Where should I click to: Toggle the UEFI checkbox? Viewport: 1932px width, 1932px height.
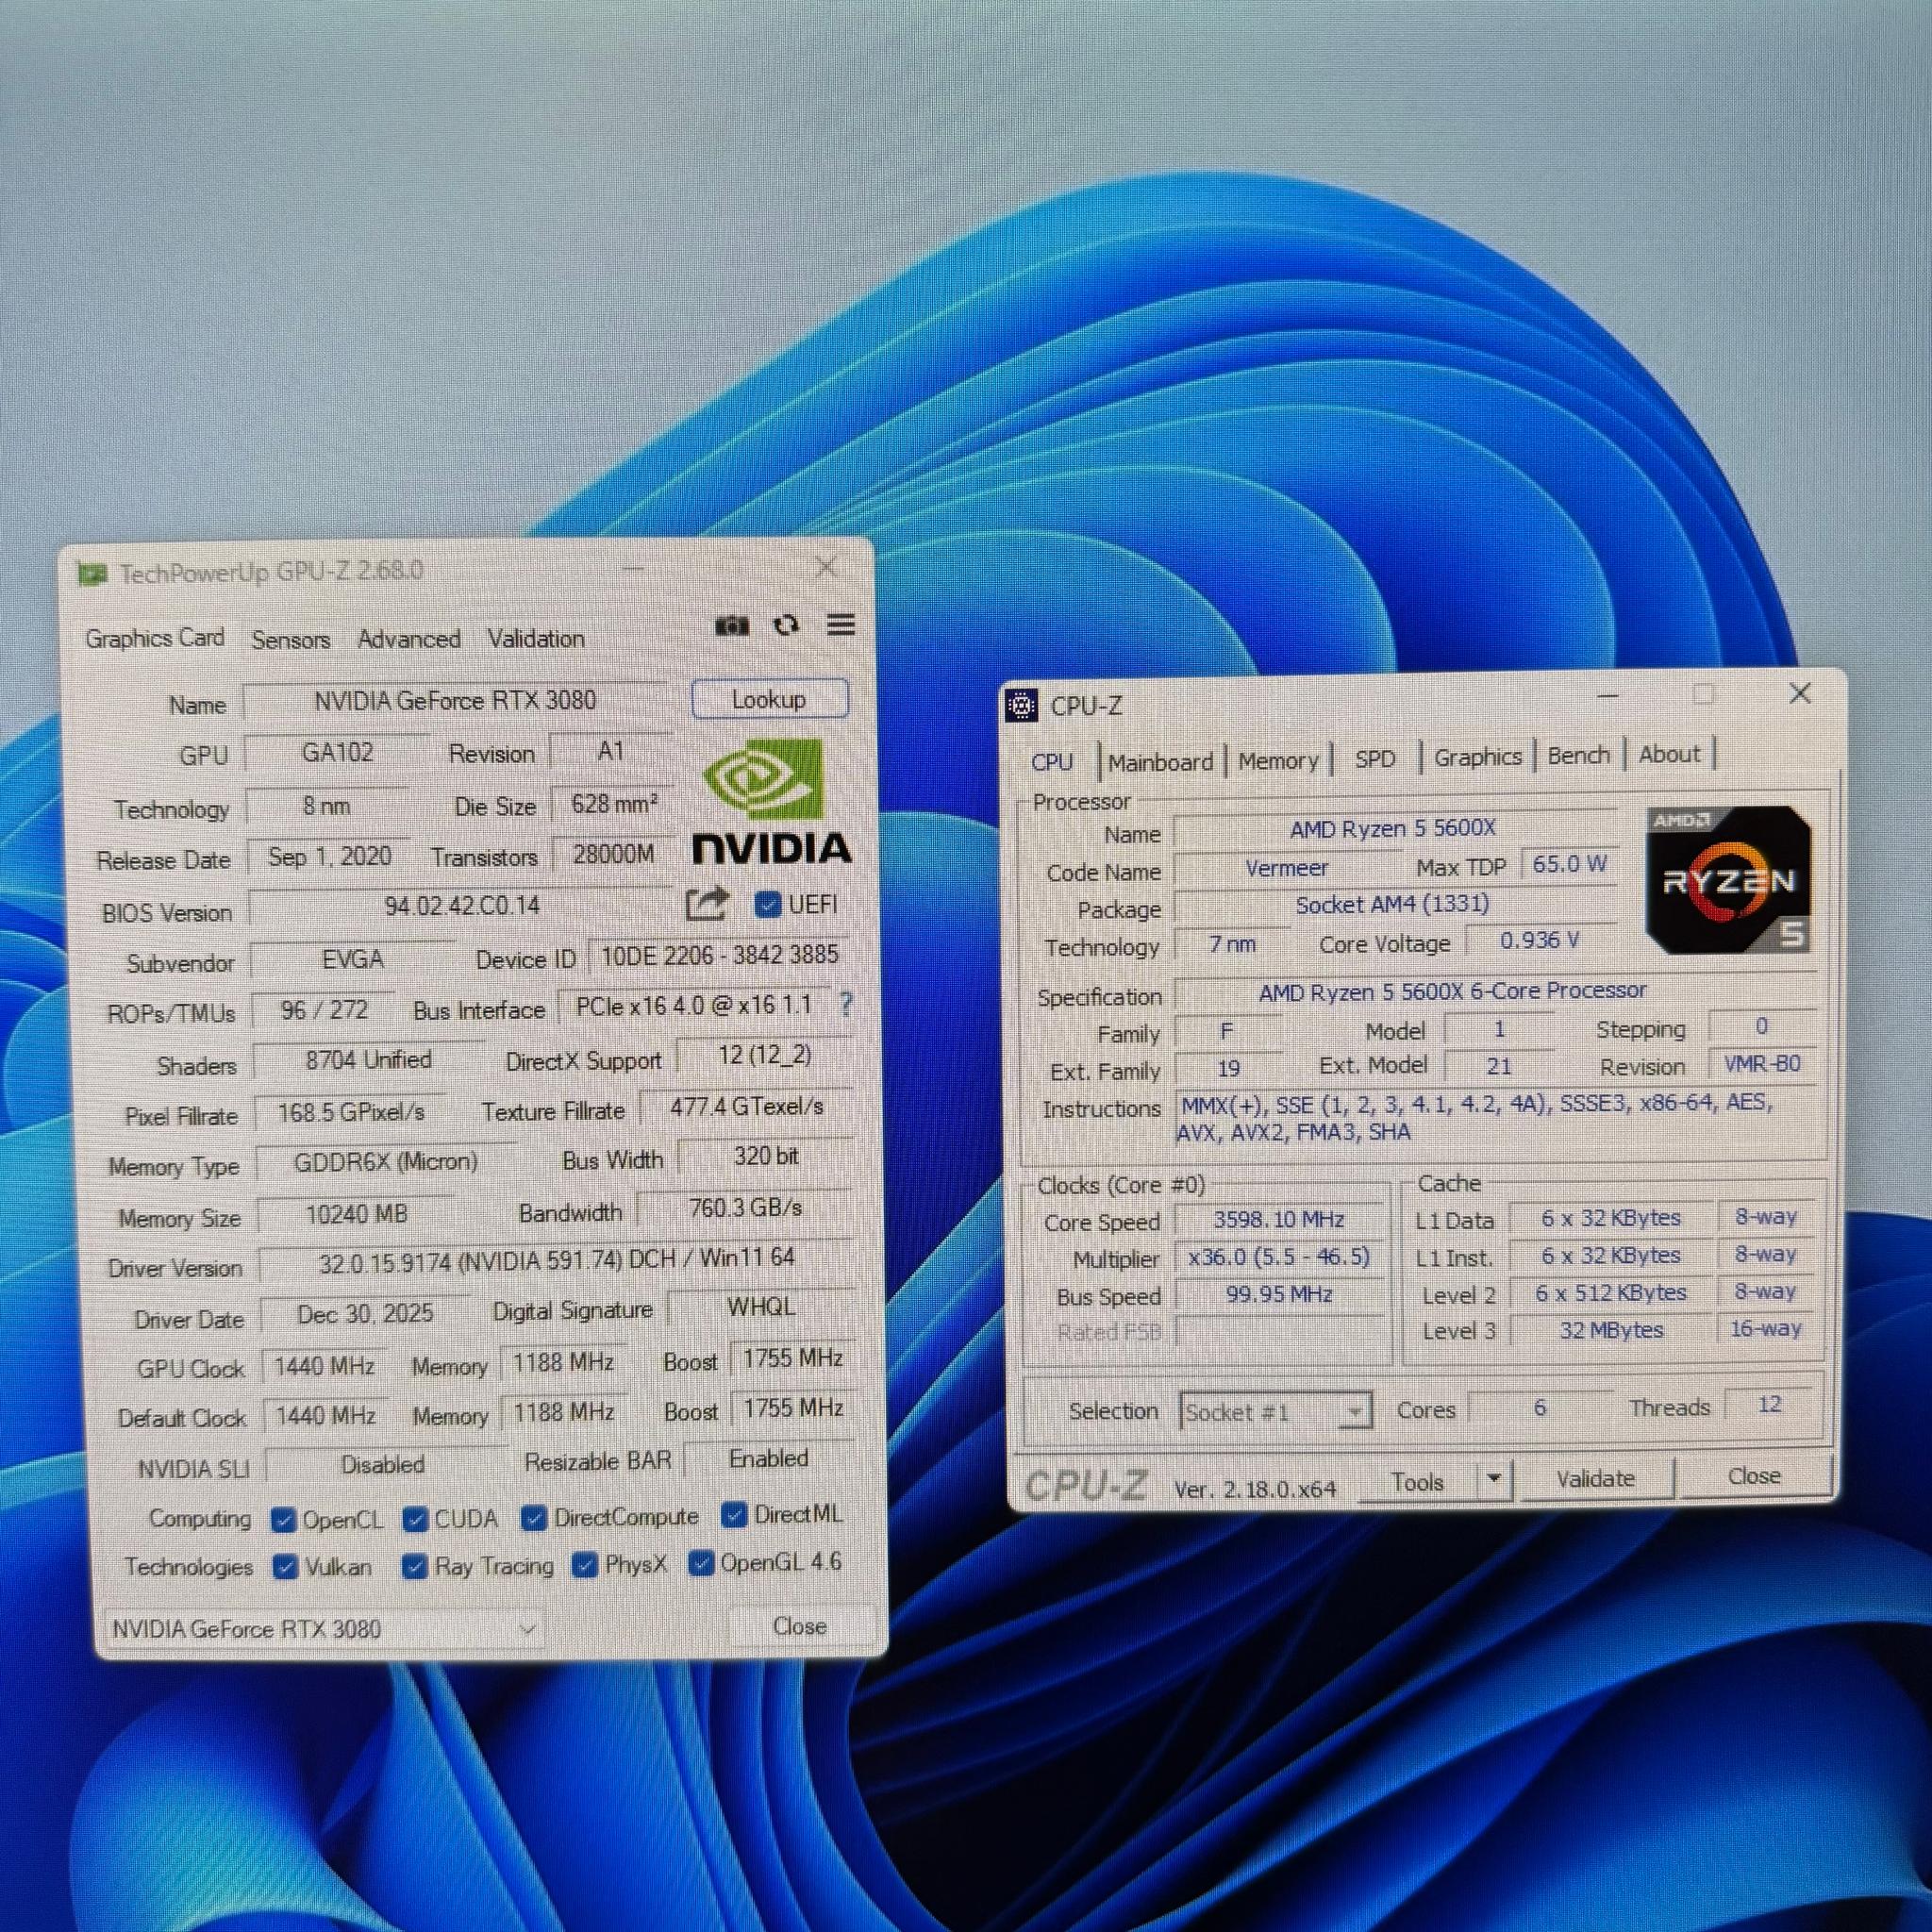767,905
